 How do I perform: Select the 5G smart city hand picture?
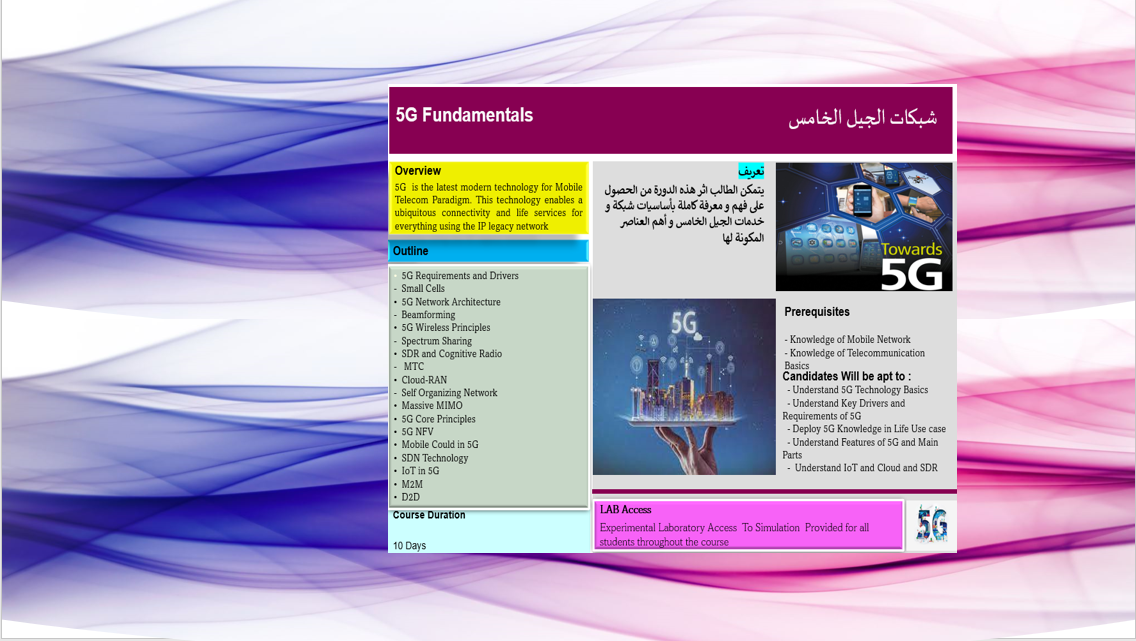point(684,386)
